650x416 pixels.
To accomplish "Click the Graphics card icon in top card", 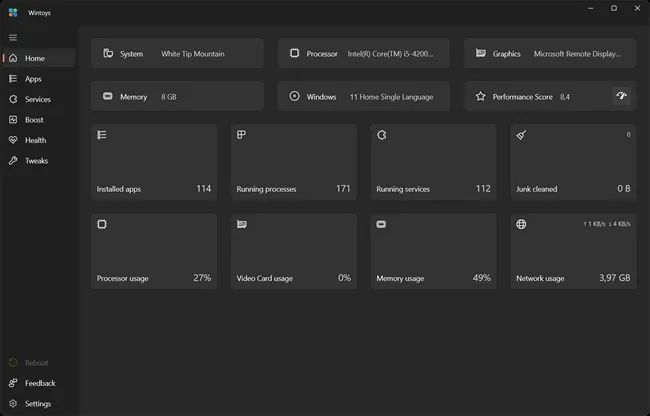I will point(481,53).
